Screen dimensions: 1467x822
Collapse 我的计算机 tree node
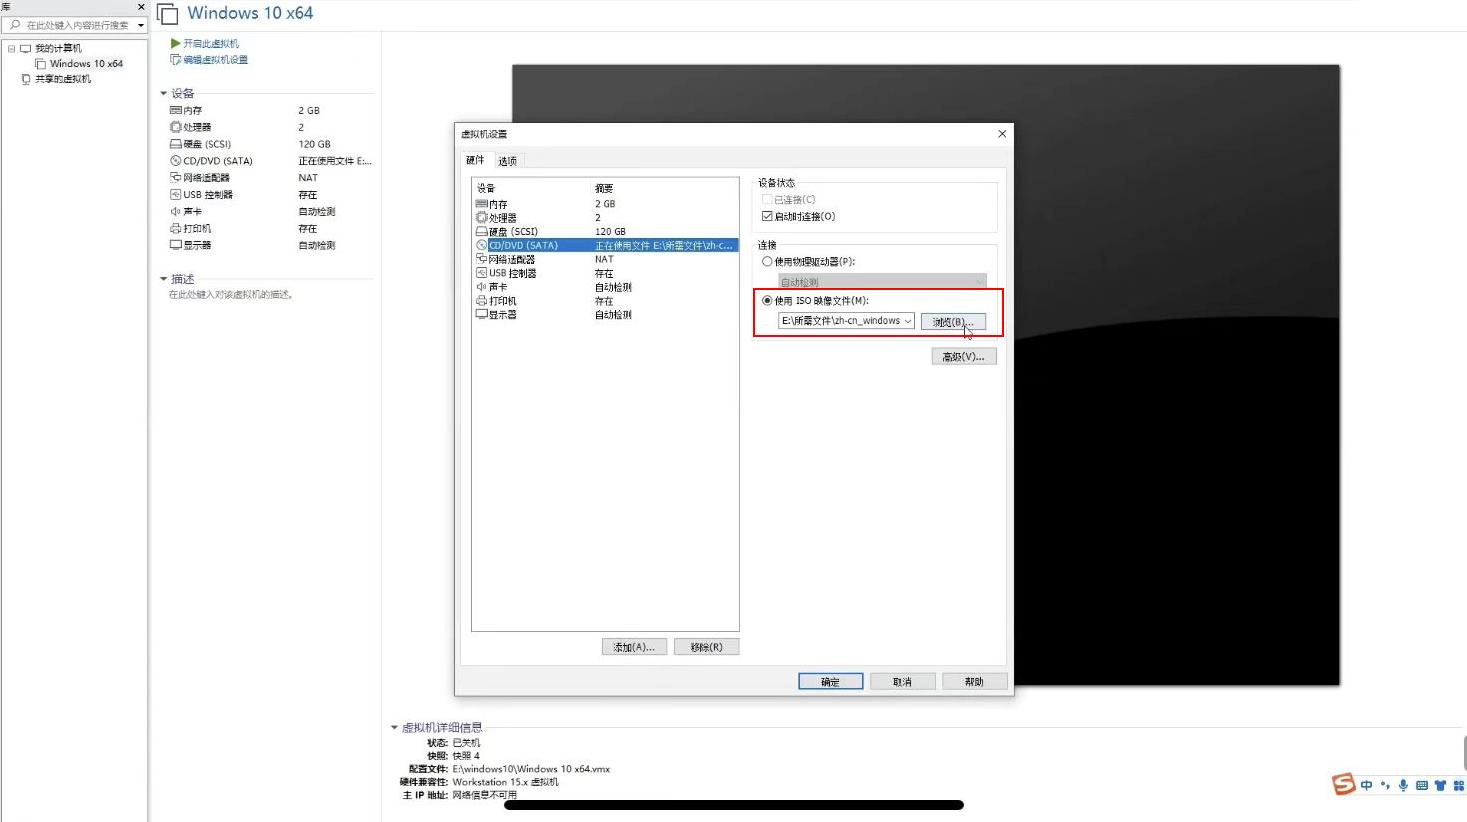tap(12, 48)
